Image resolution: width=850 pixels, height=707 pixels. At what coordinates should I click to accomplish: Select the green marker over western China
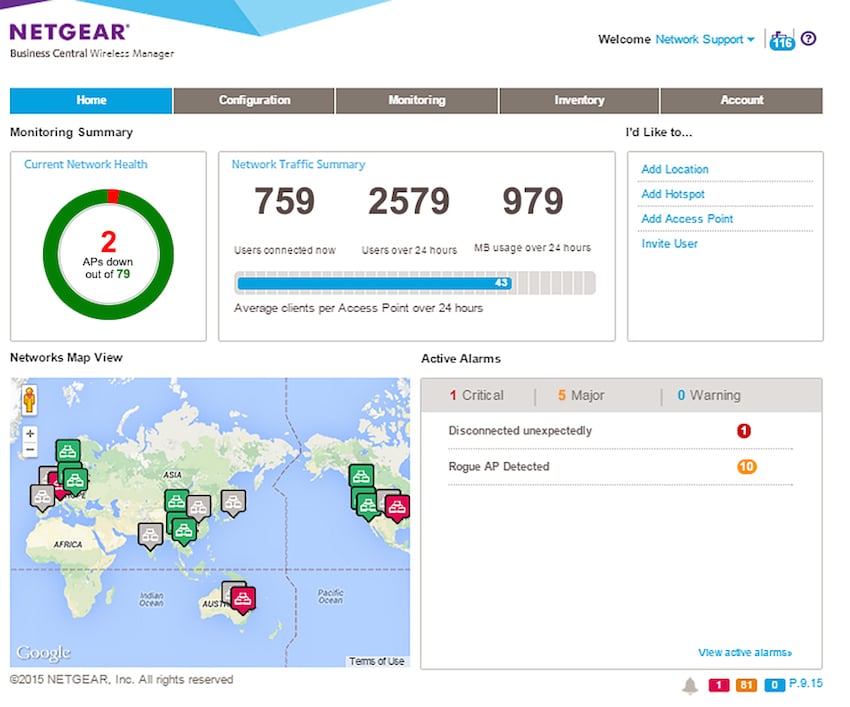click(x=176, y=501)
